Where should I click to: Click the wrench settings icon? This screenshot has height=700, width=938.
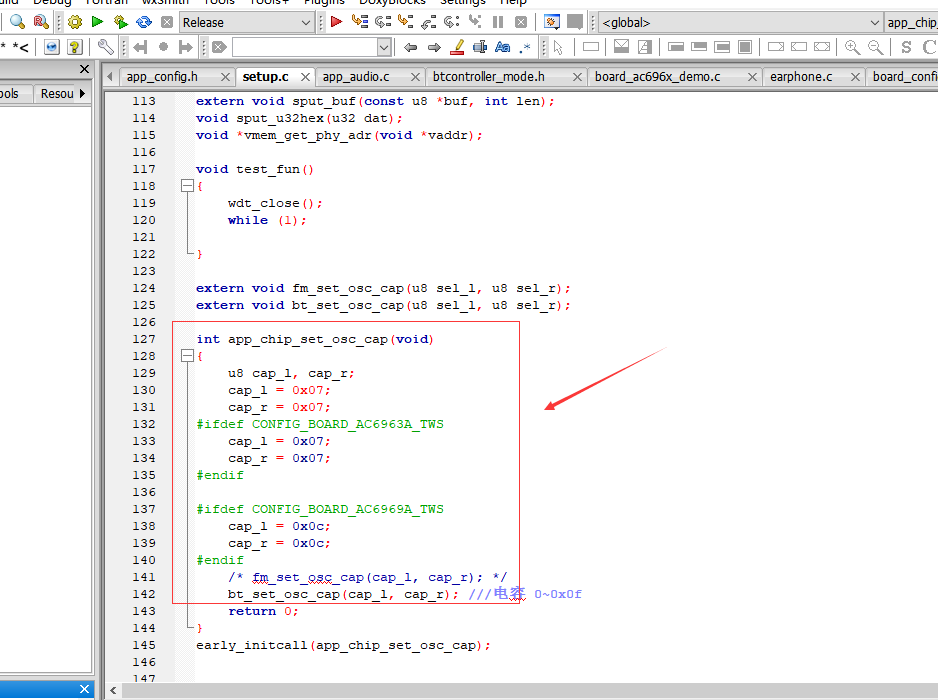(105, 47)
